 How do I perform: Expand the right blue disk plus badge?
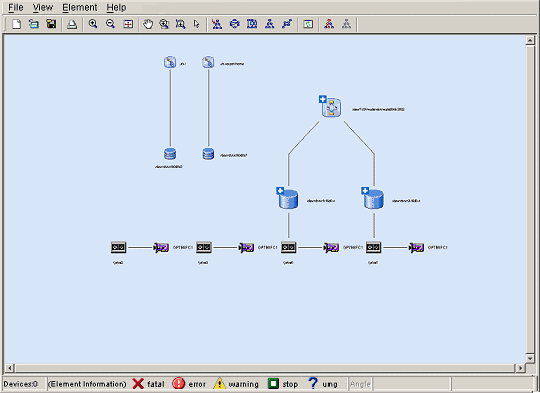365,190
